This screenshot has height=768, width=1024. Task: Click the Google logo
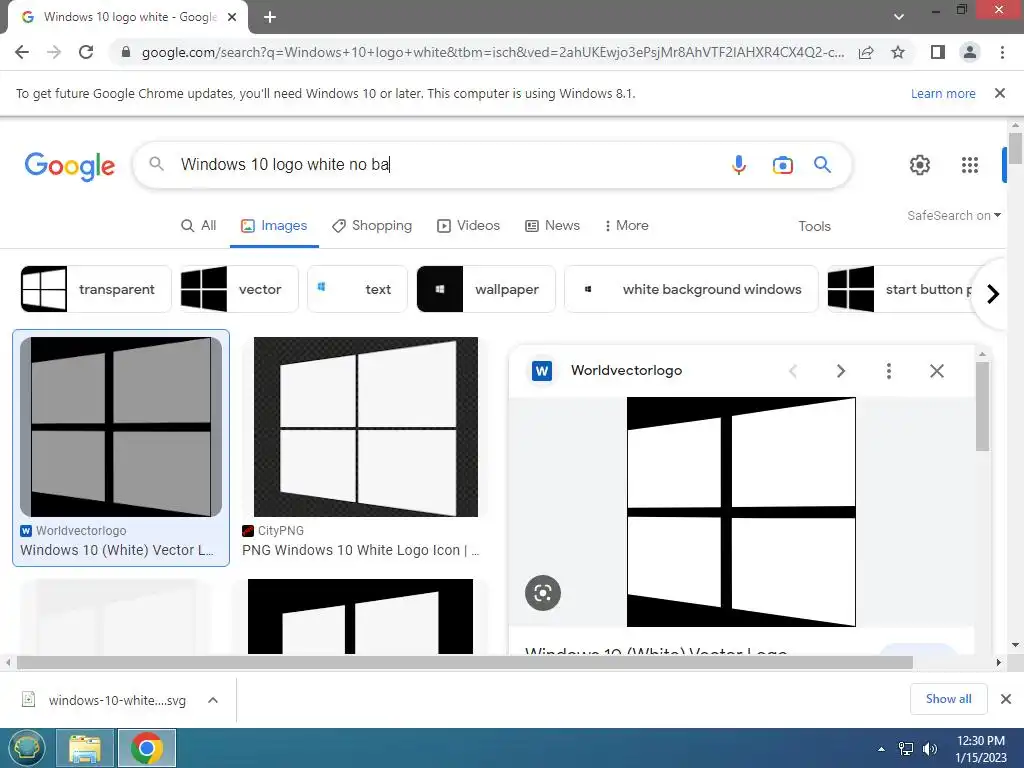point(70,166)
